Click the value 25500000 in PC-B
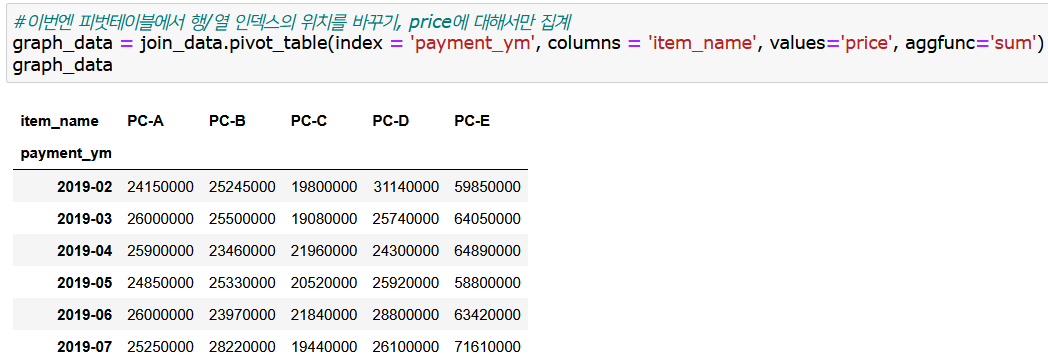Viewport: 1048px width, 364px height. [242, 218]
